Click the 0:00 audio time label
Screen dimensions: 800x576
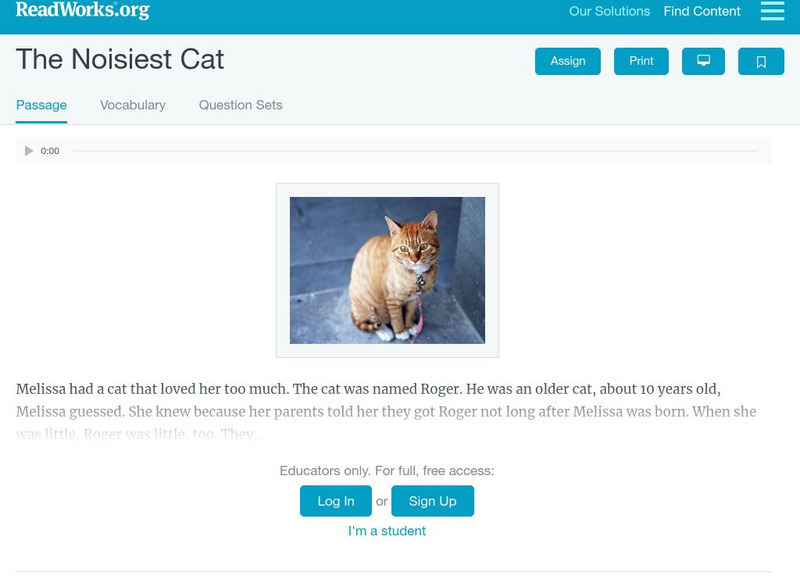(x=50, y=151)
